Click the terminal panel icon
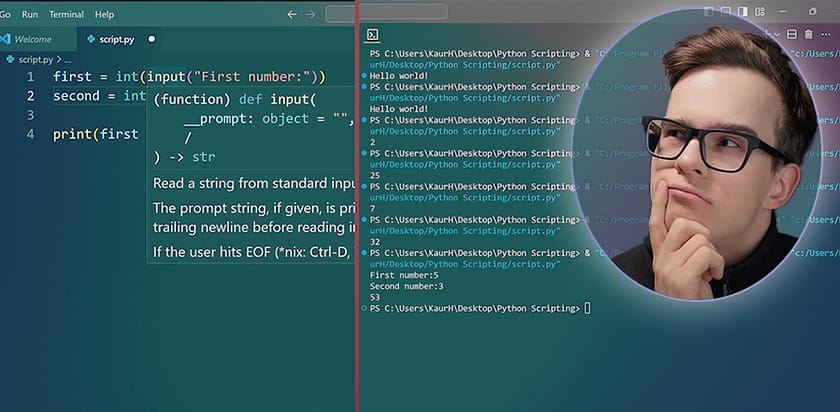The width and height of the screenshot is (840, 412). pos(372,35)
